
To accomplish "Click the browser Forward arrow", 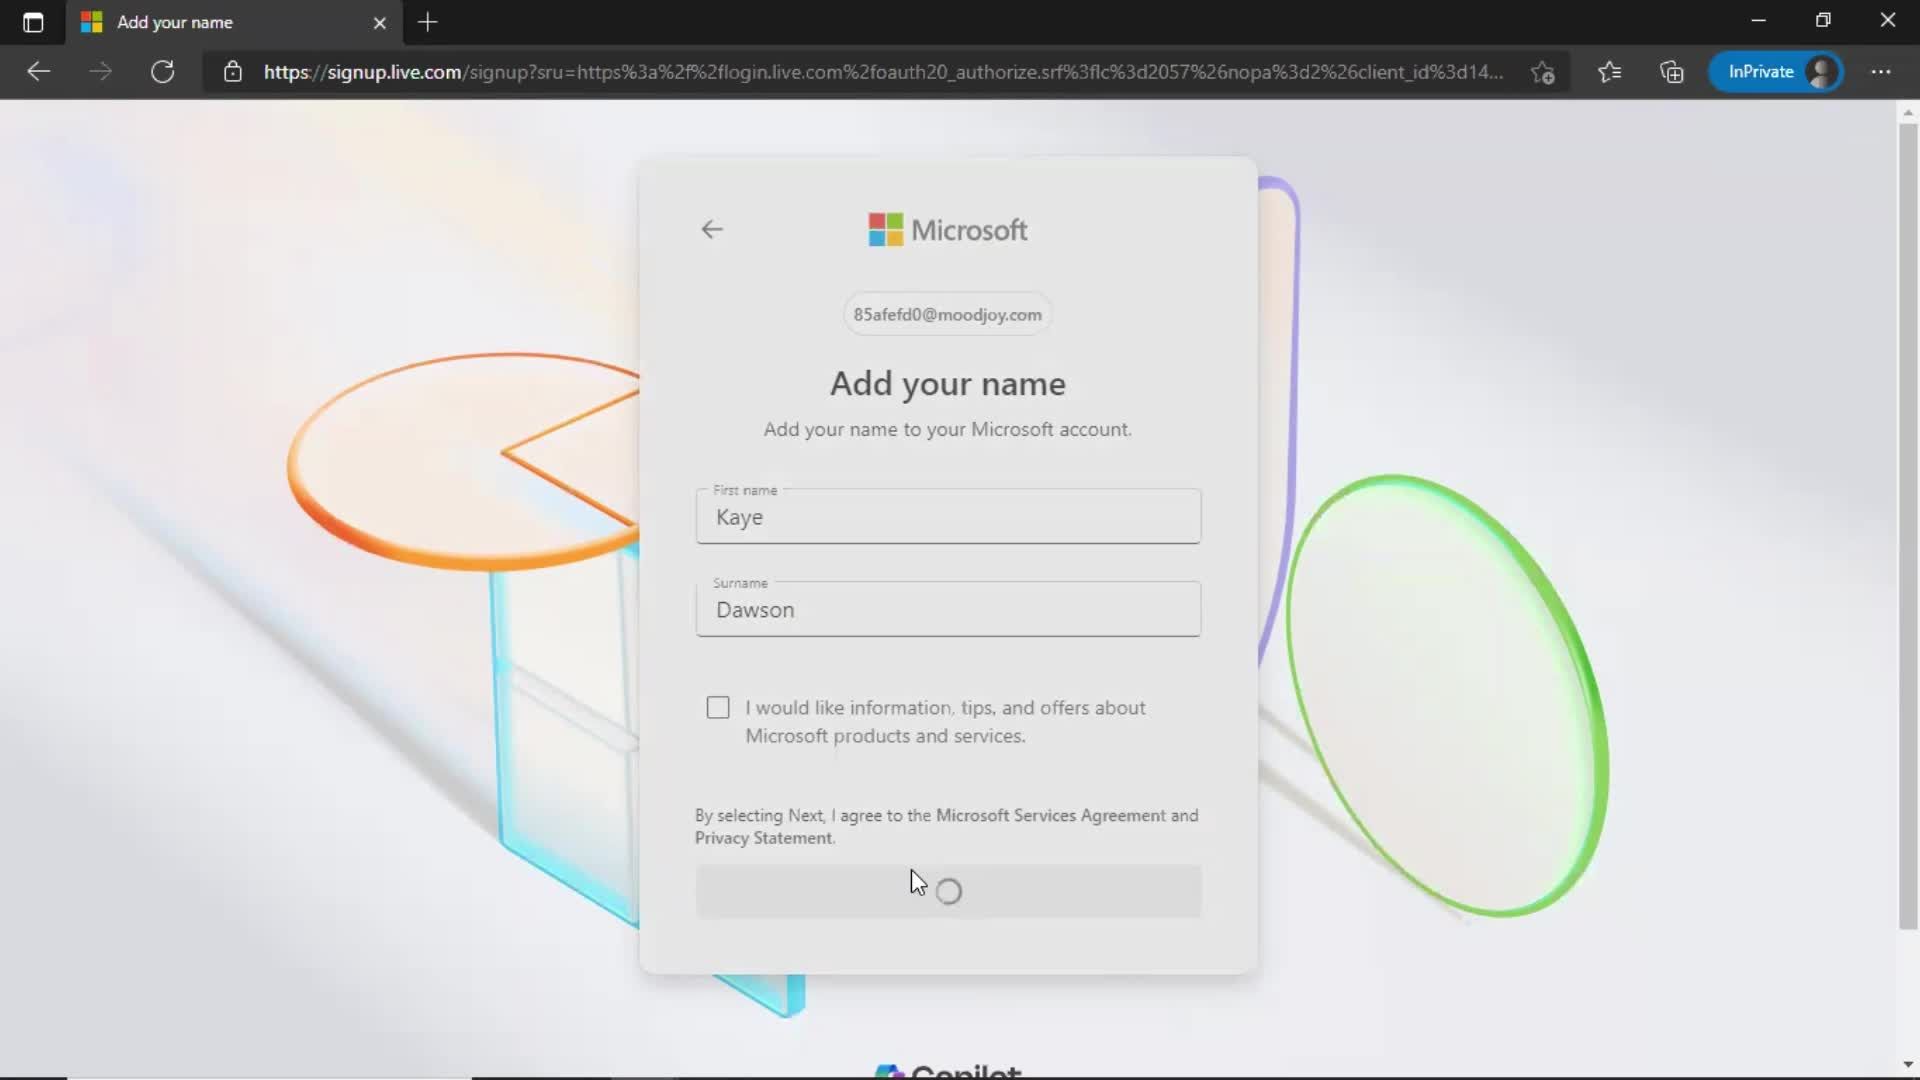I will (100, 72).
